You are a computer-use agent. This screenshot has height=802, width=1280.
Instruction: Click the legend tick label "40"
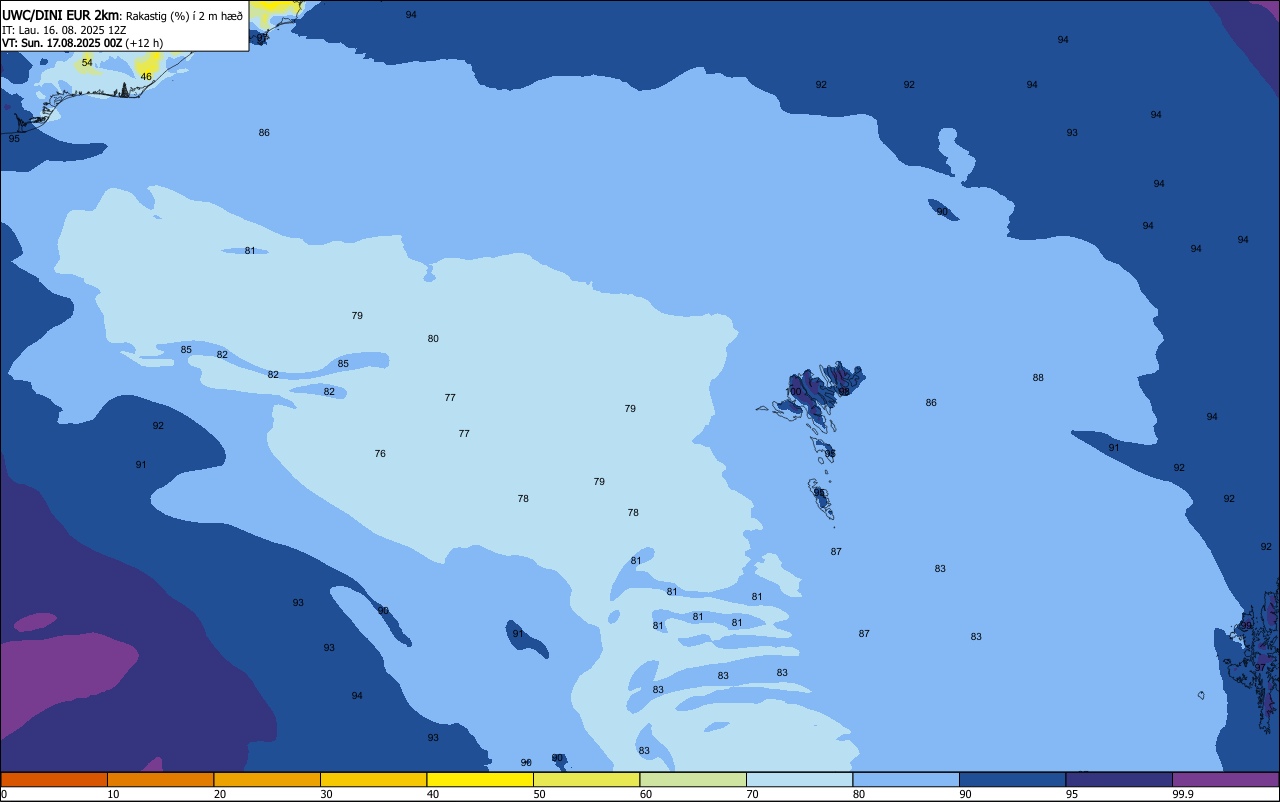[433, 794]
